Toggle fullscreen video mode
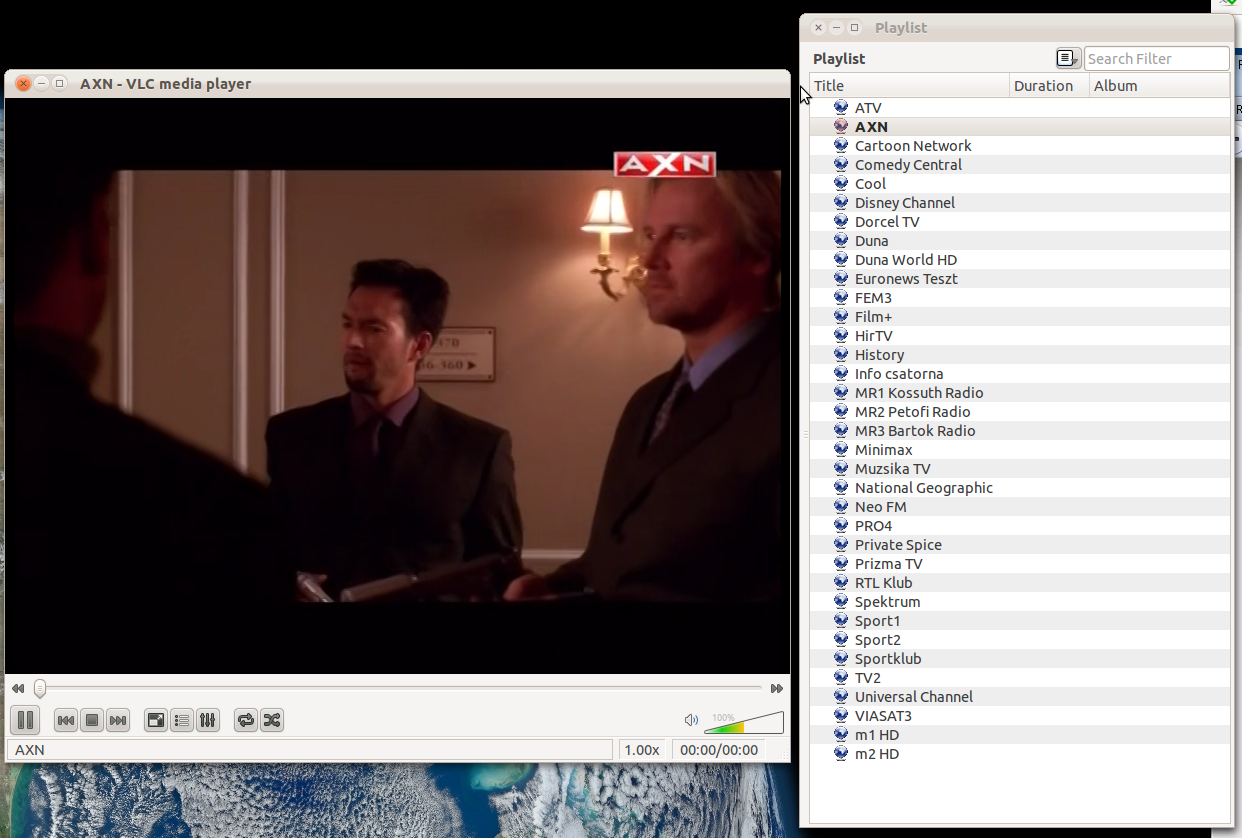The image size is (1242, 838). (x=156, y=720)
